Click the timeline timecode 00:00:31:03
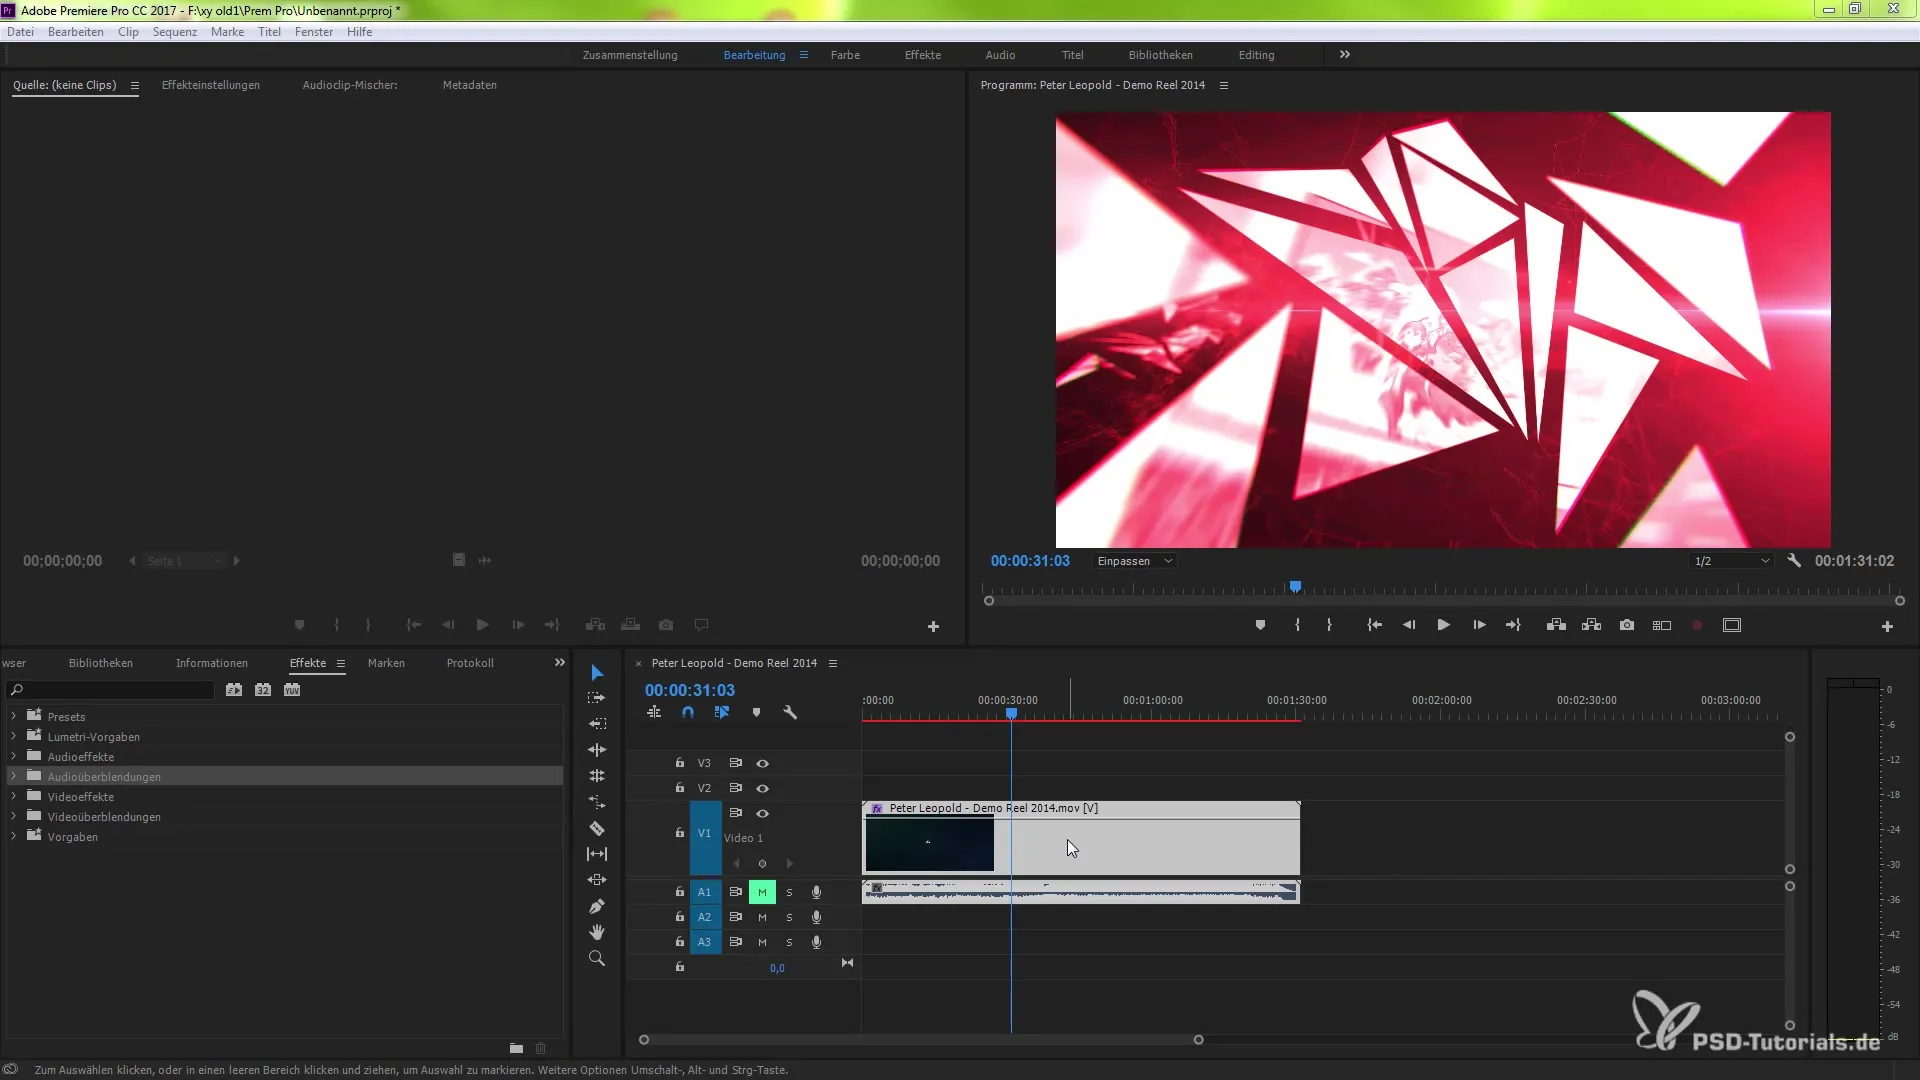 [689, 690]
